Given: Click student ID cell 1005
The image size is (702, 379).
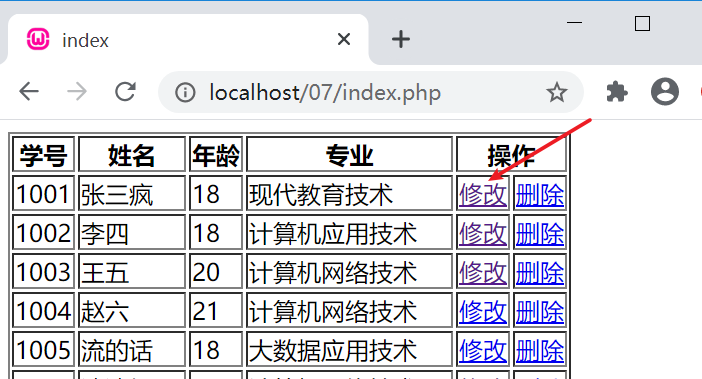Looking at the screenshot, I should point(43,349).
